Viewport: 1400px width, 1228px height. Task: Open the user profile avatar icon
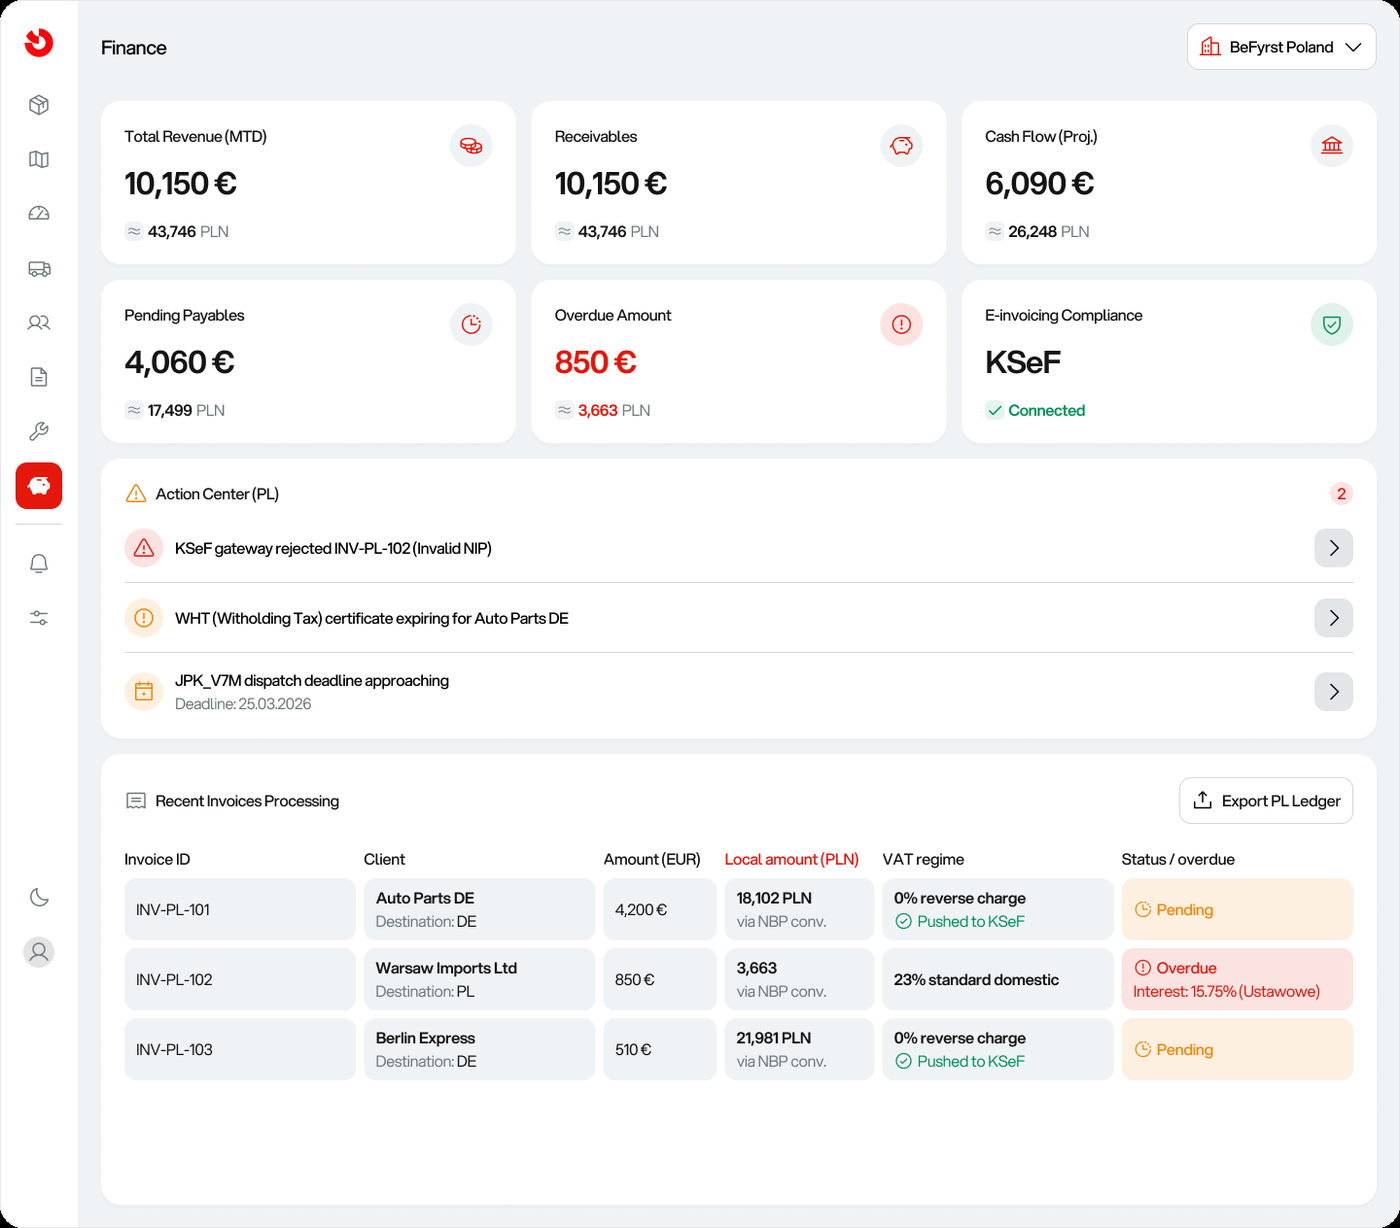[39, 952]
